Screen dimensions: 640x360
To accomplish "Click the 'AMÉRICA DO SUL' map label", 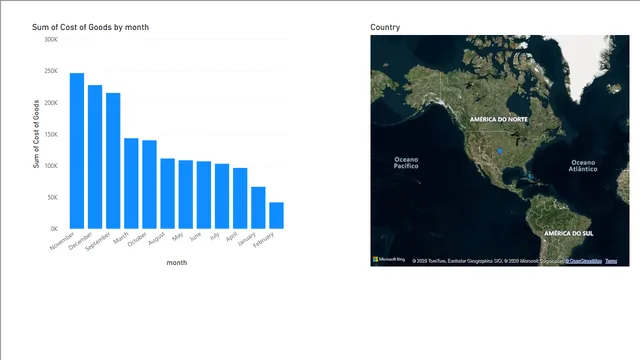I will pyautogui.click(x=569, y=233).
